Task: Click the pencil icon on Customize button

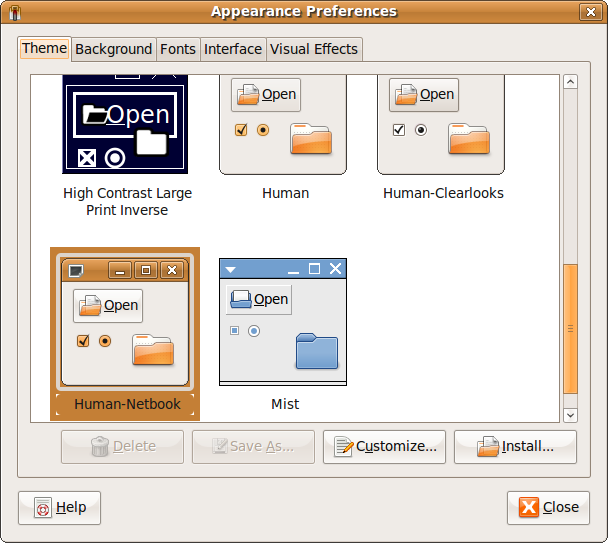Action: pos(343,447)
